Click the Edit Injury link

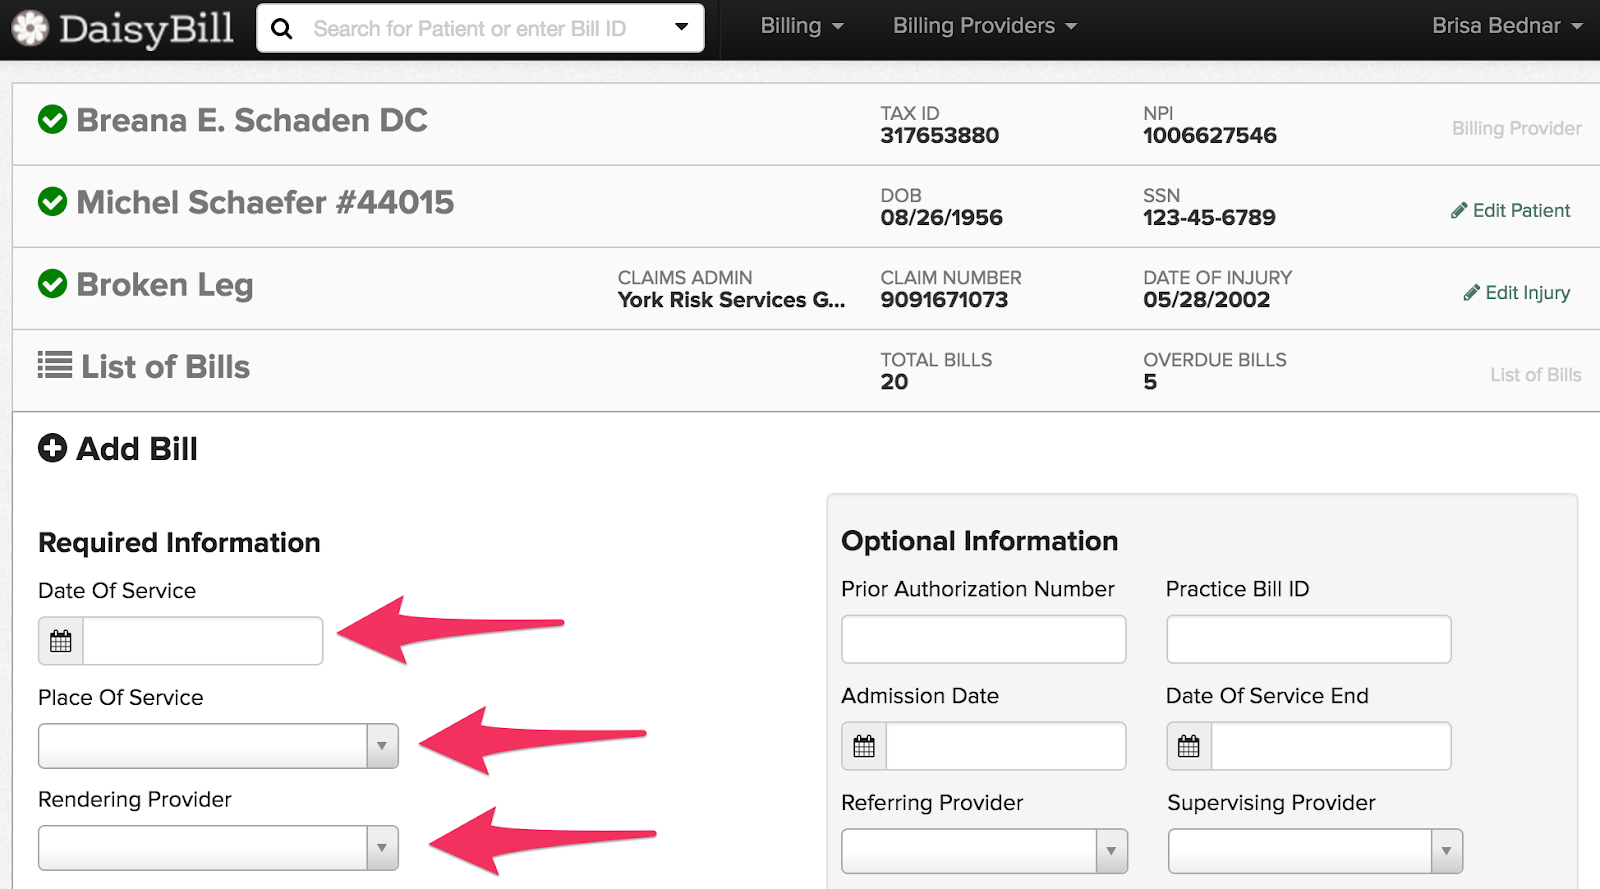pyautogui.click(x=1517, y=292)
